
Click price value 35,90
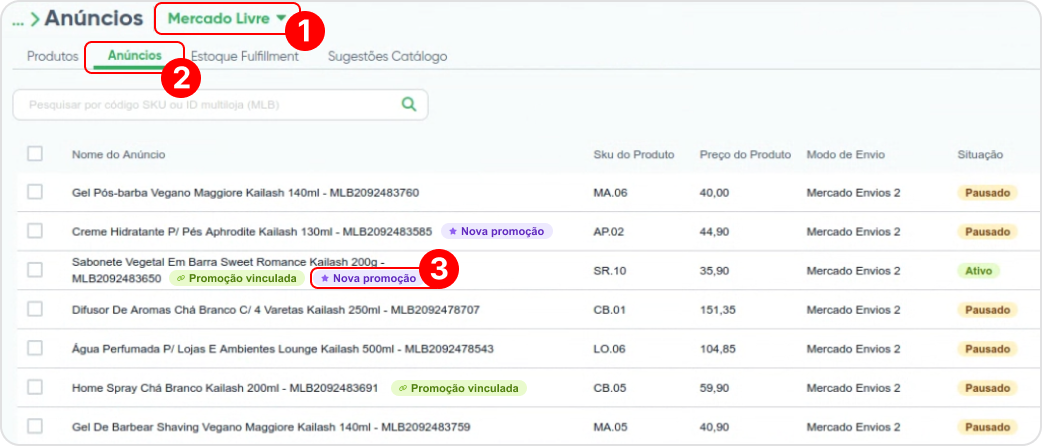[714, 271]
